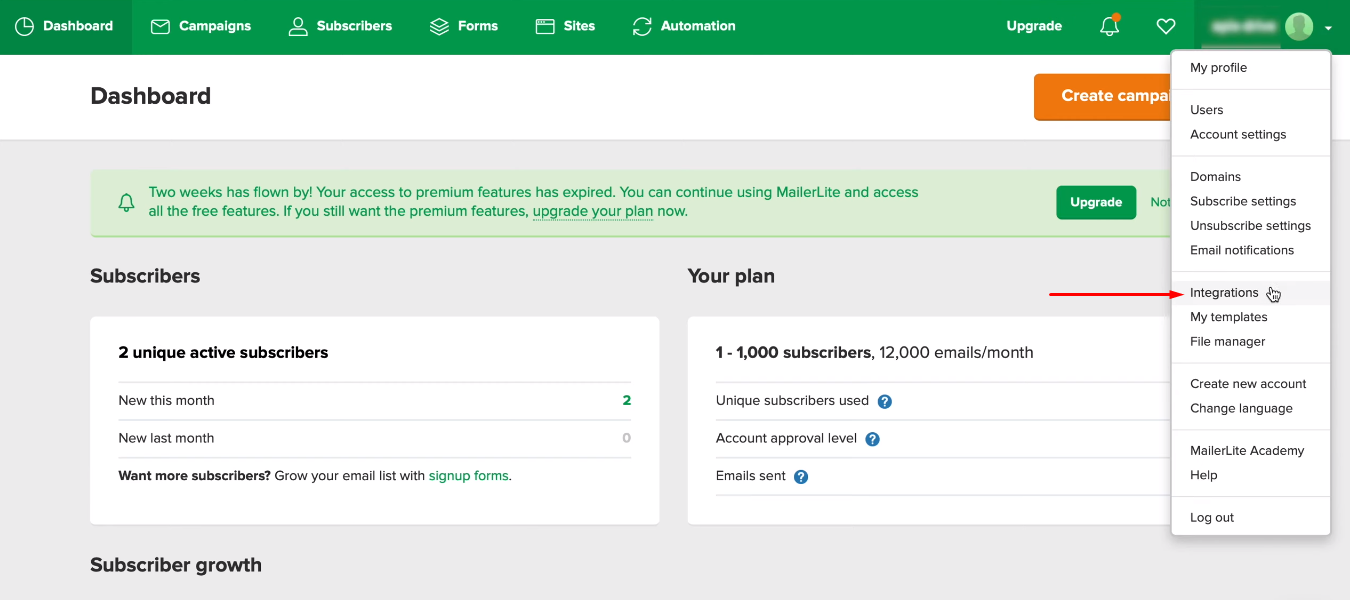Screen dimensions: 1350x600
Task: Open Unsubscribe settings
Action: click(1250, 226)
